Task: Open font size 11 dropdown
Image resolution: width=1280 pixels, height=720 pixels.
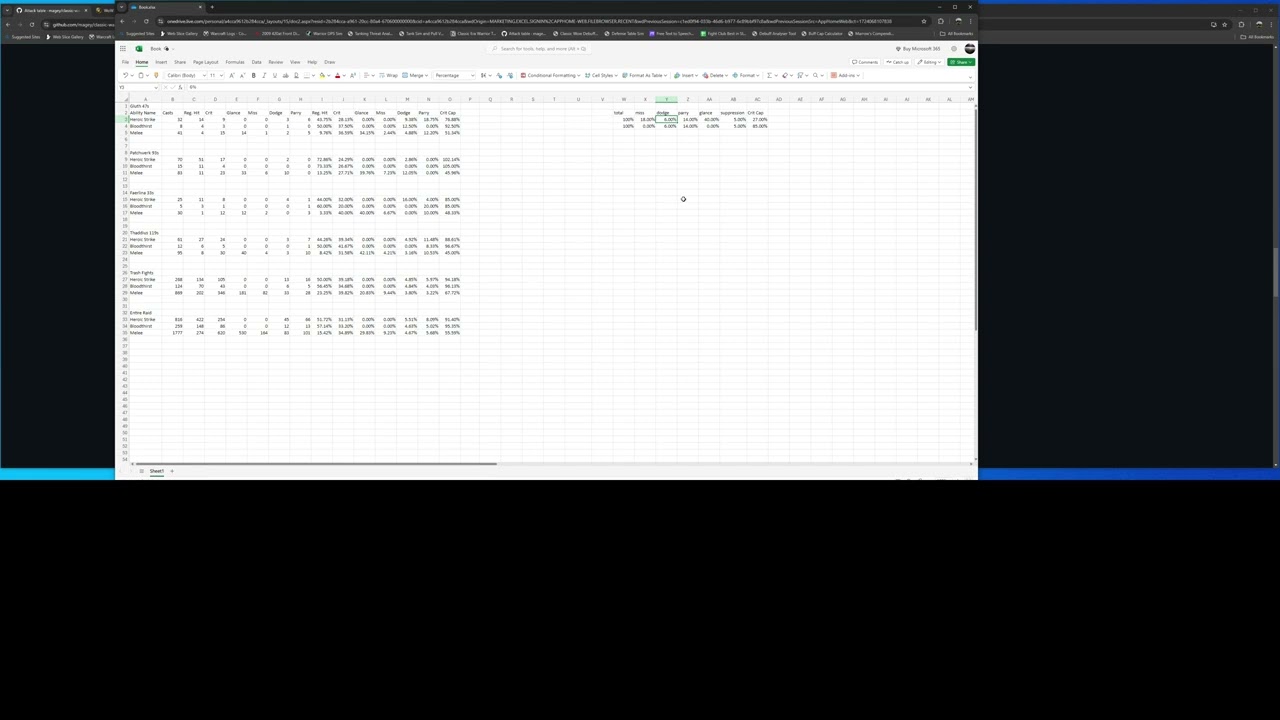Action: 216,75
